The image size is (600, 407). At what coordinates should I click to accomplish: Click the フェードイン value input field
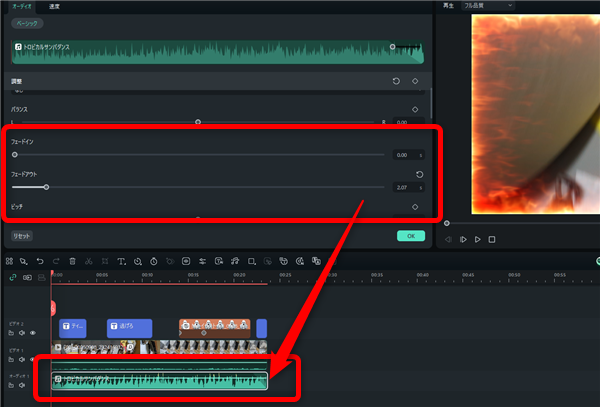pos(405,155)
